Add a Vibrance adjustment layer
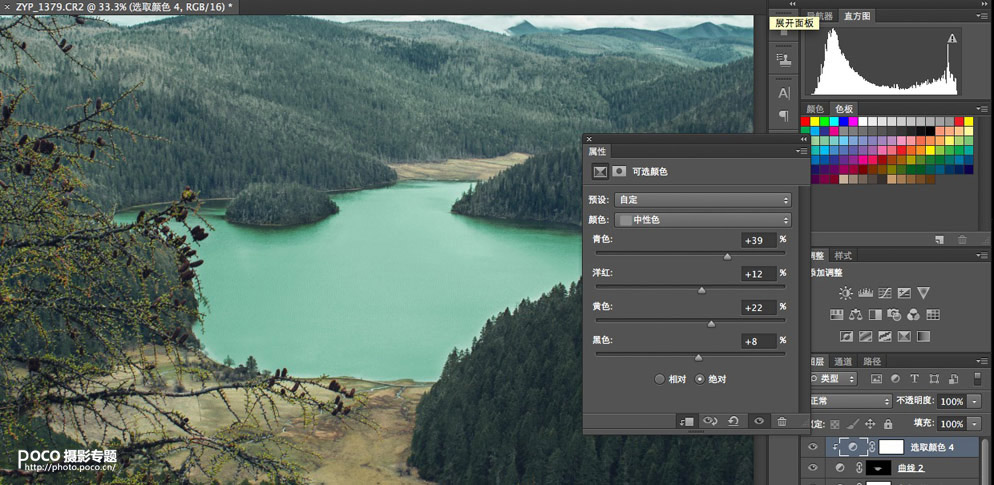 click(923, 293)
